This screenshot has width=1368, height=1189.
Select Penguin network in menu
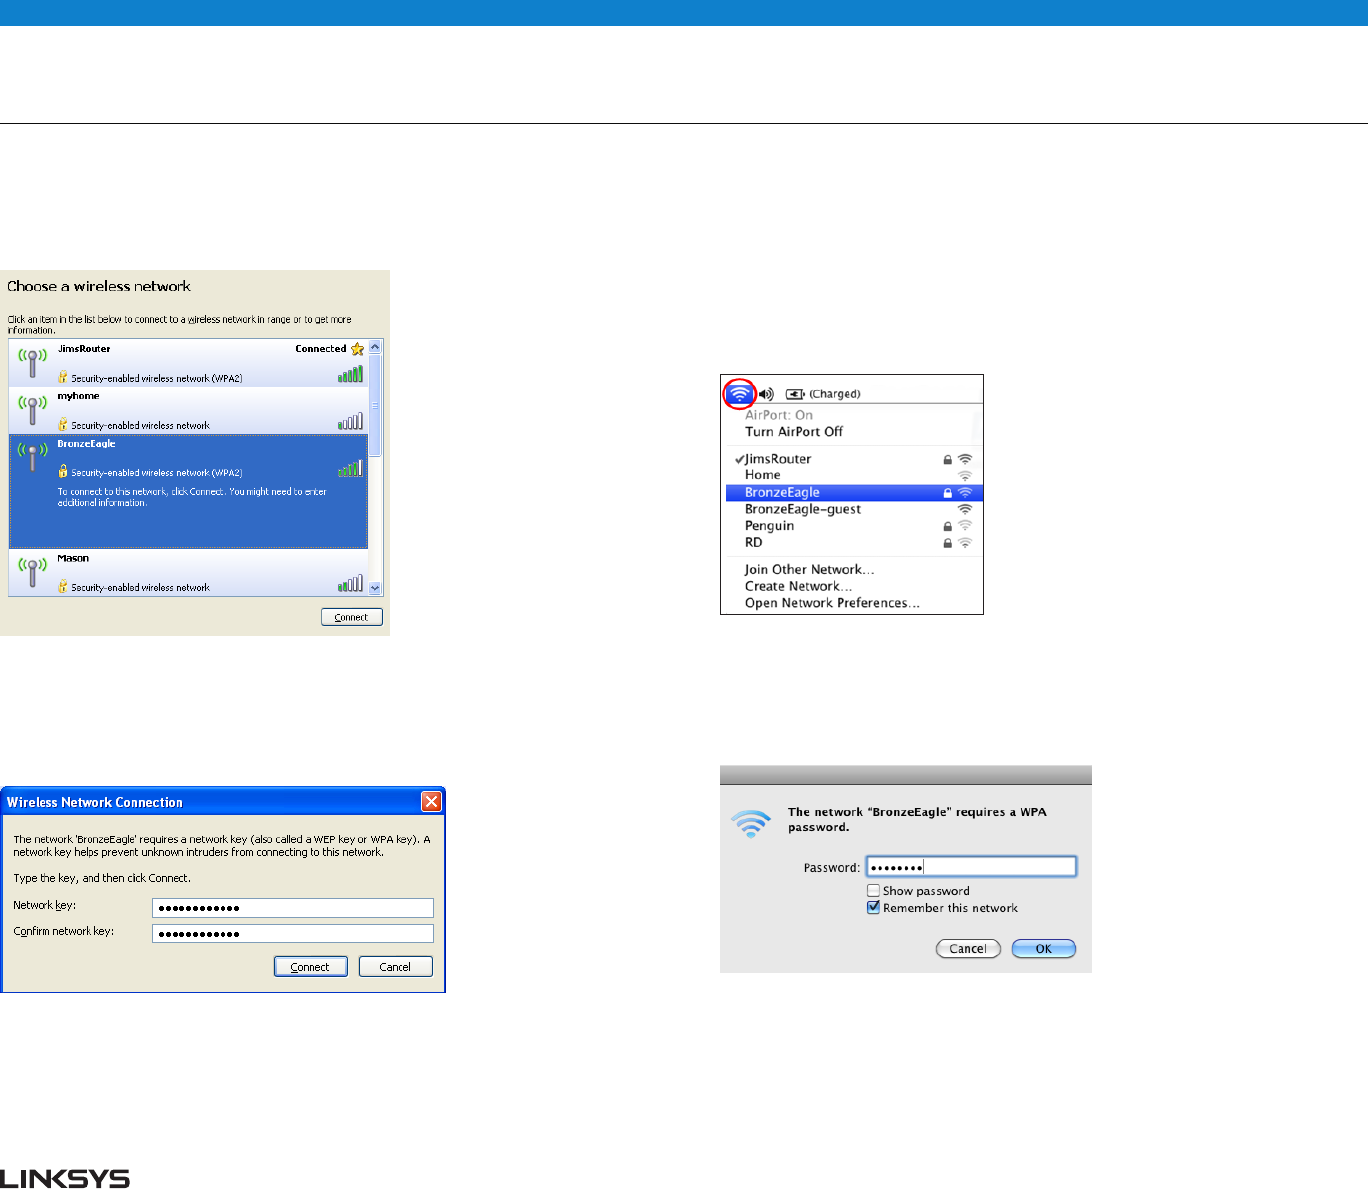(854, 526)
